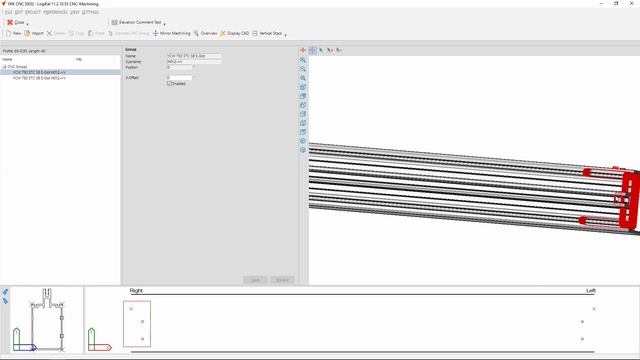Select the first highlighted CNC group row
This screenshot has height=360, width=640.
click(60, 72)
